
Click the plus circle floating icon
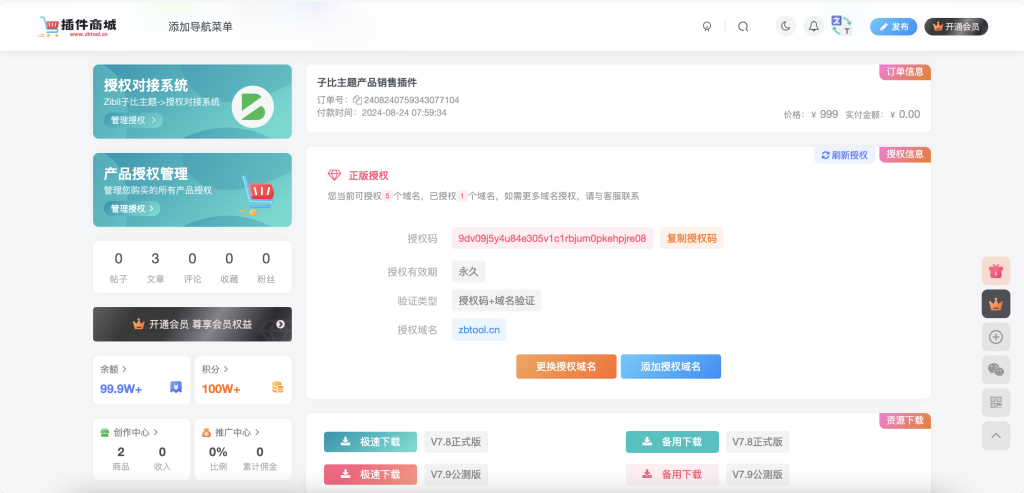click(996, 337)
